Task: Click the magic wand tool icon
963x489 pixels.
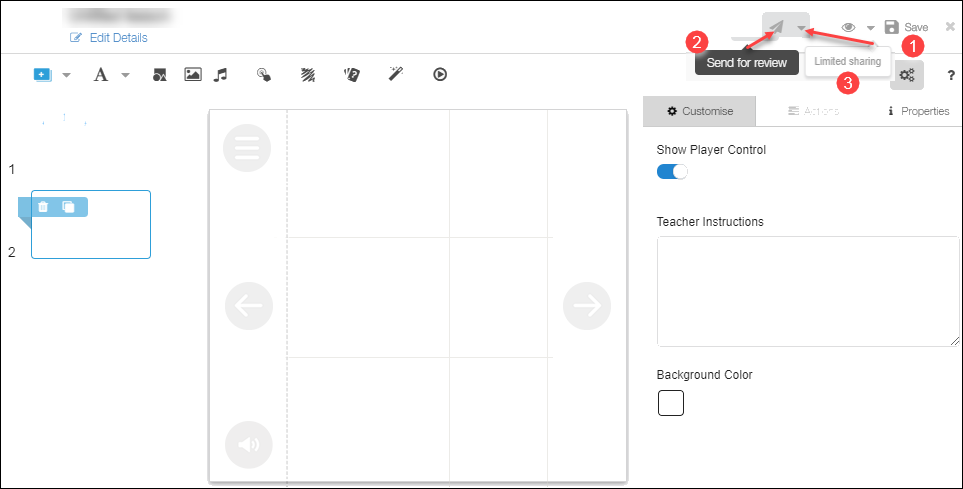Action: tap(396, 75)
